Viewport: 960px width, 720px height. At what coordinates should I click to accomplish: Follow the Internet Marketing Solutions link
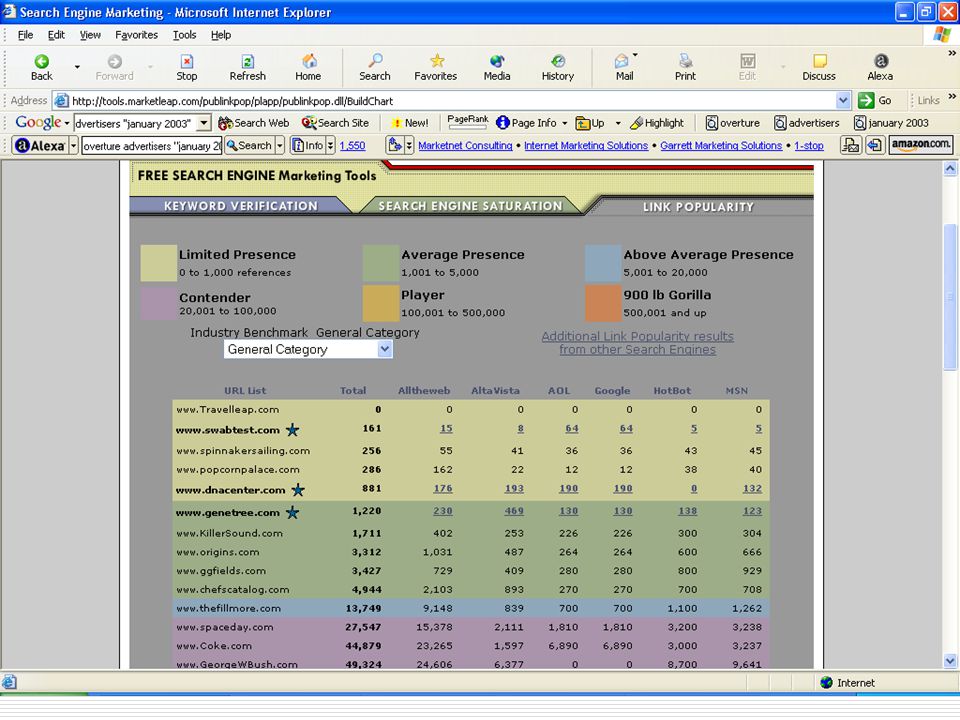coord(586,146)
